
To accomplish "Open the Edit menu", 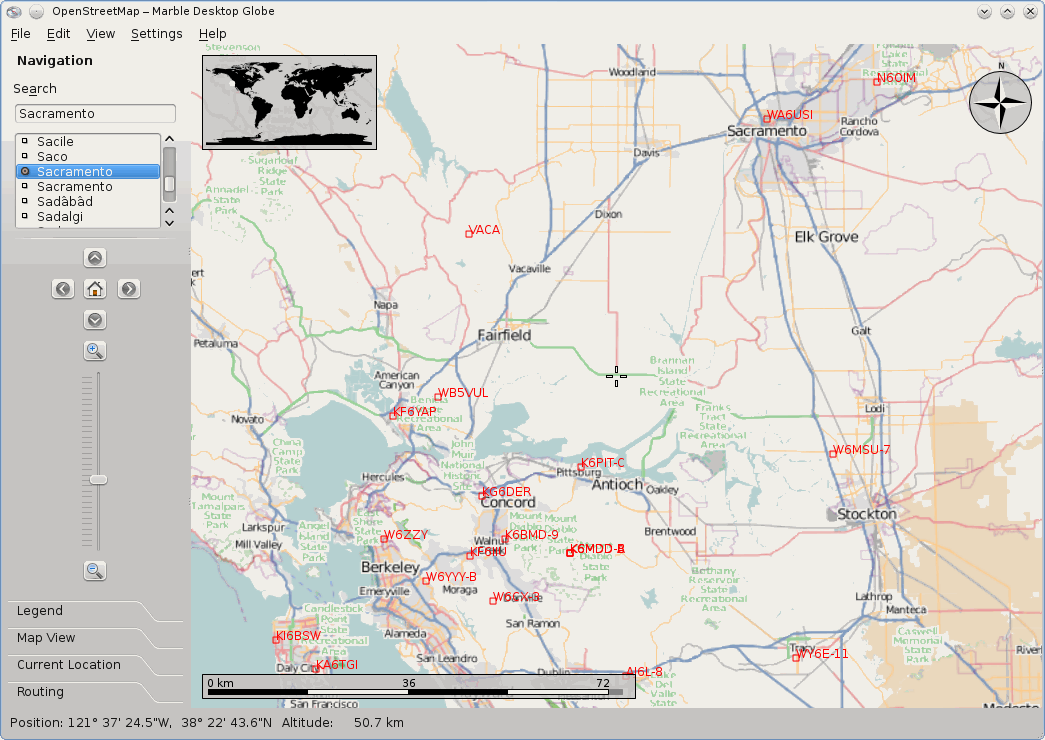I will click(x=59, y=33).
